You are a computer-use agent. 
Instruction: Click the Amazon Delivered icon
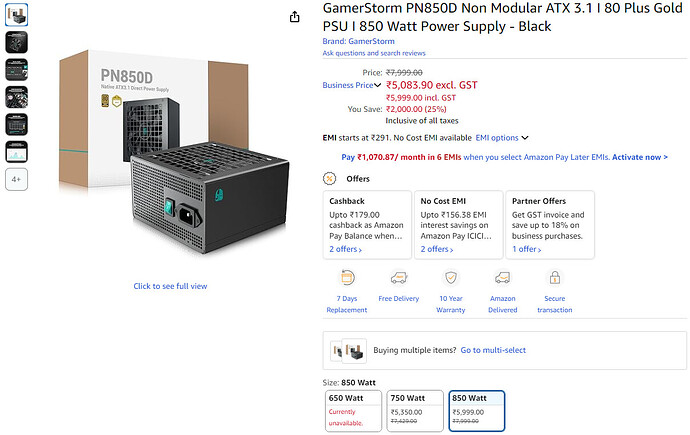(x=503, y=278)
